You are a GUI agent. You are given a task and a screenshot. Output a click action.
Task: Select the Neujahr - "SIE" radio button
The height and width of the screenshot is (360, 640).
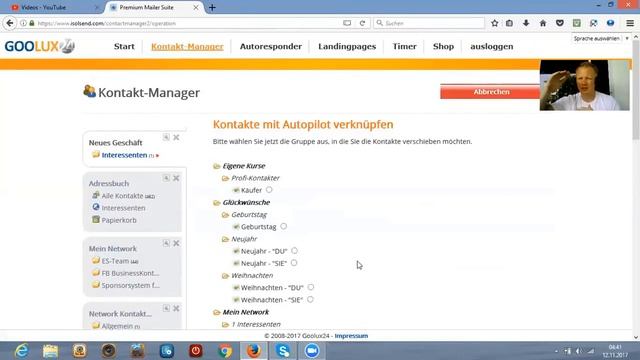click(x=294, y=263)
